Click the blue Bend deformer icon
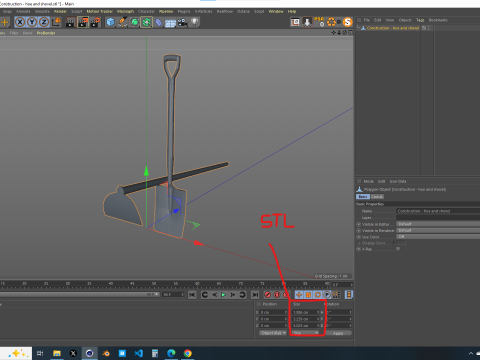 click(x=159, y=22)
